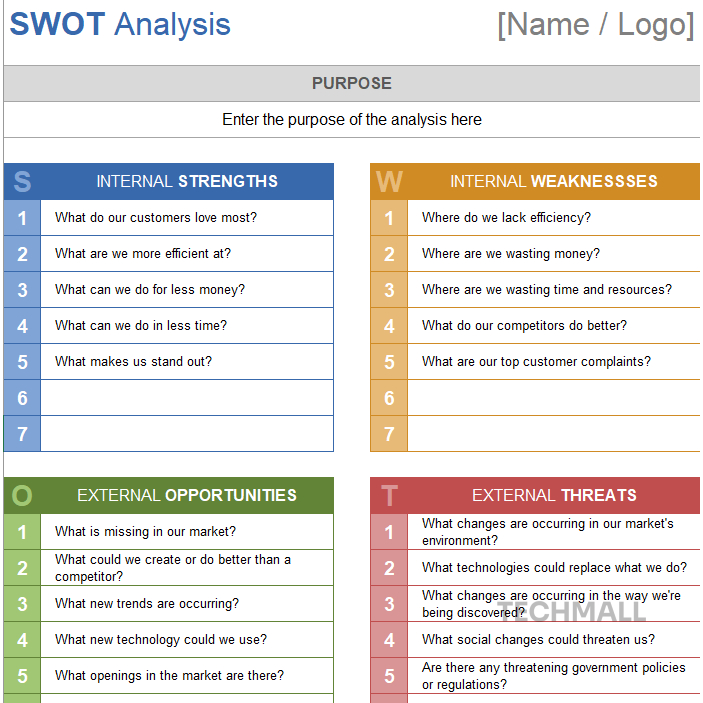703x703 pixels.
Task: Select the PURPOSE header bar
Action: tap(352, 84)
